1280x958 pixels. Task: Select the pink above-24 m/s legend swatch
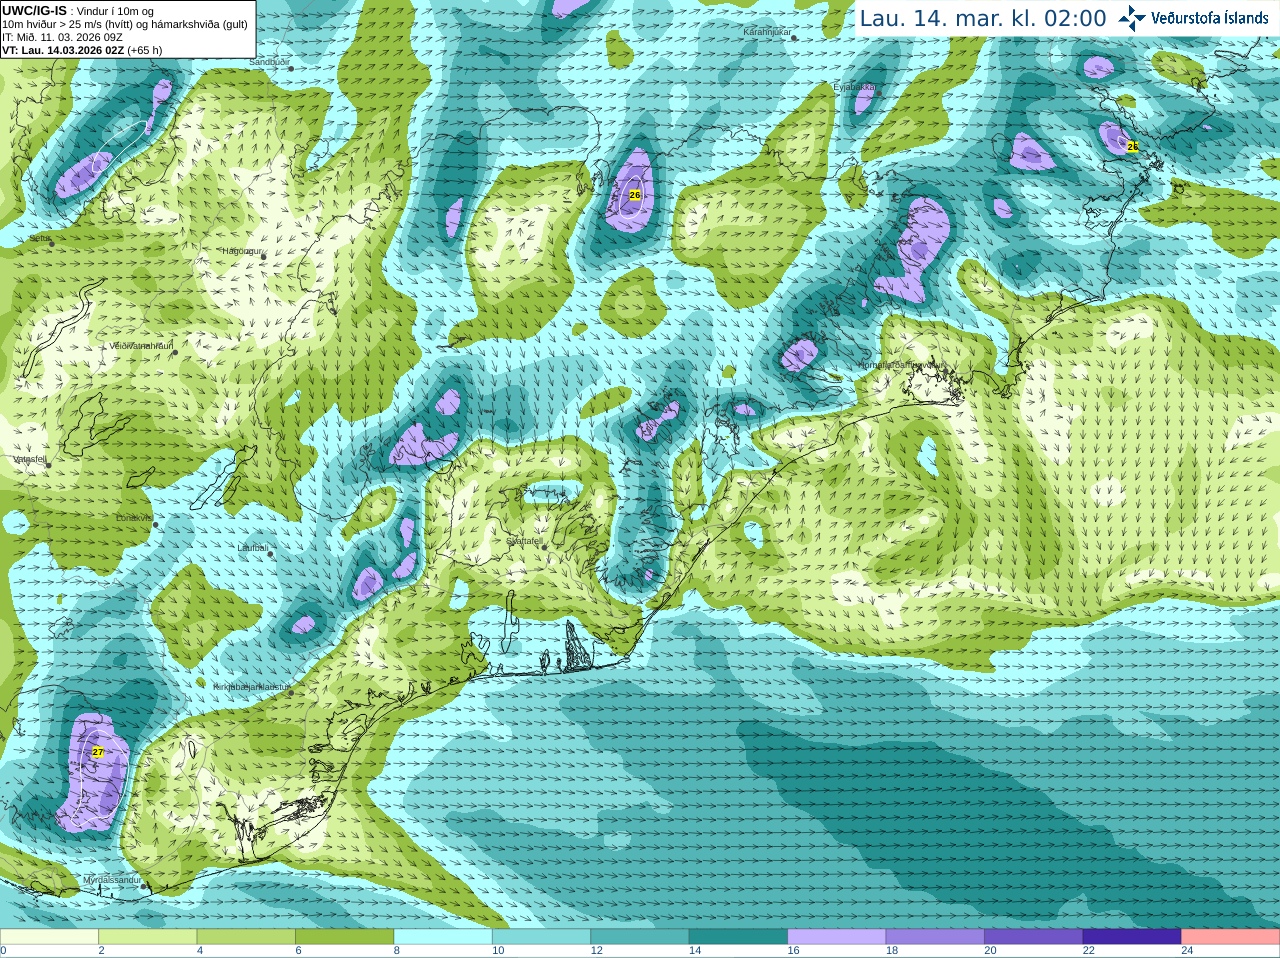[1231, 937]
